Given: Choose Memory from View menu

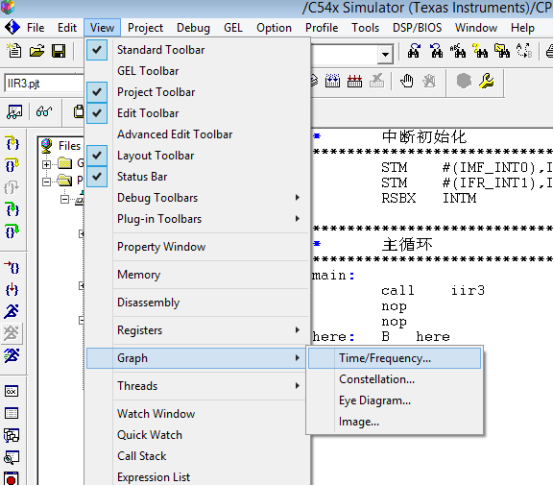Looking at the screenshot, I should click(x=198, y=274).
